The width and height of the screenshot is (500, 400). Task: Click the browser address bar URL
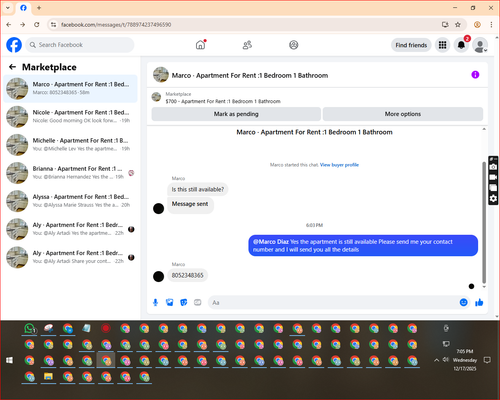(x=116, y=25)
